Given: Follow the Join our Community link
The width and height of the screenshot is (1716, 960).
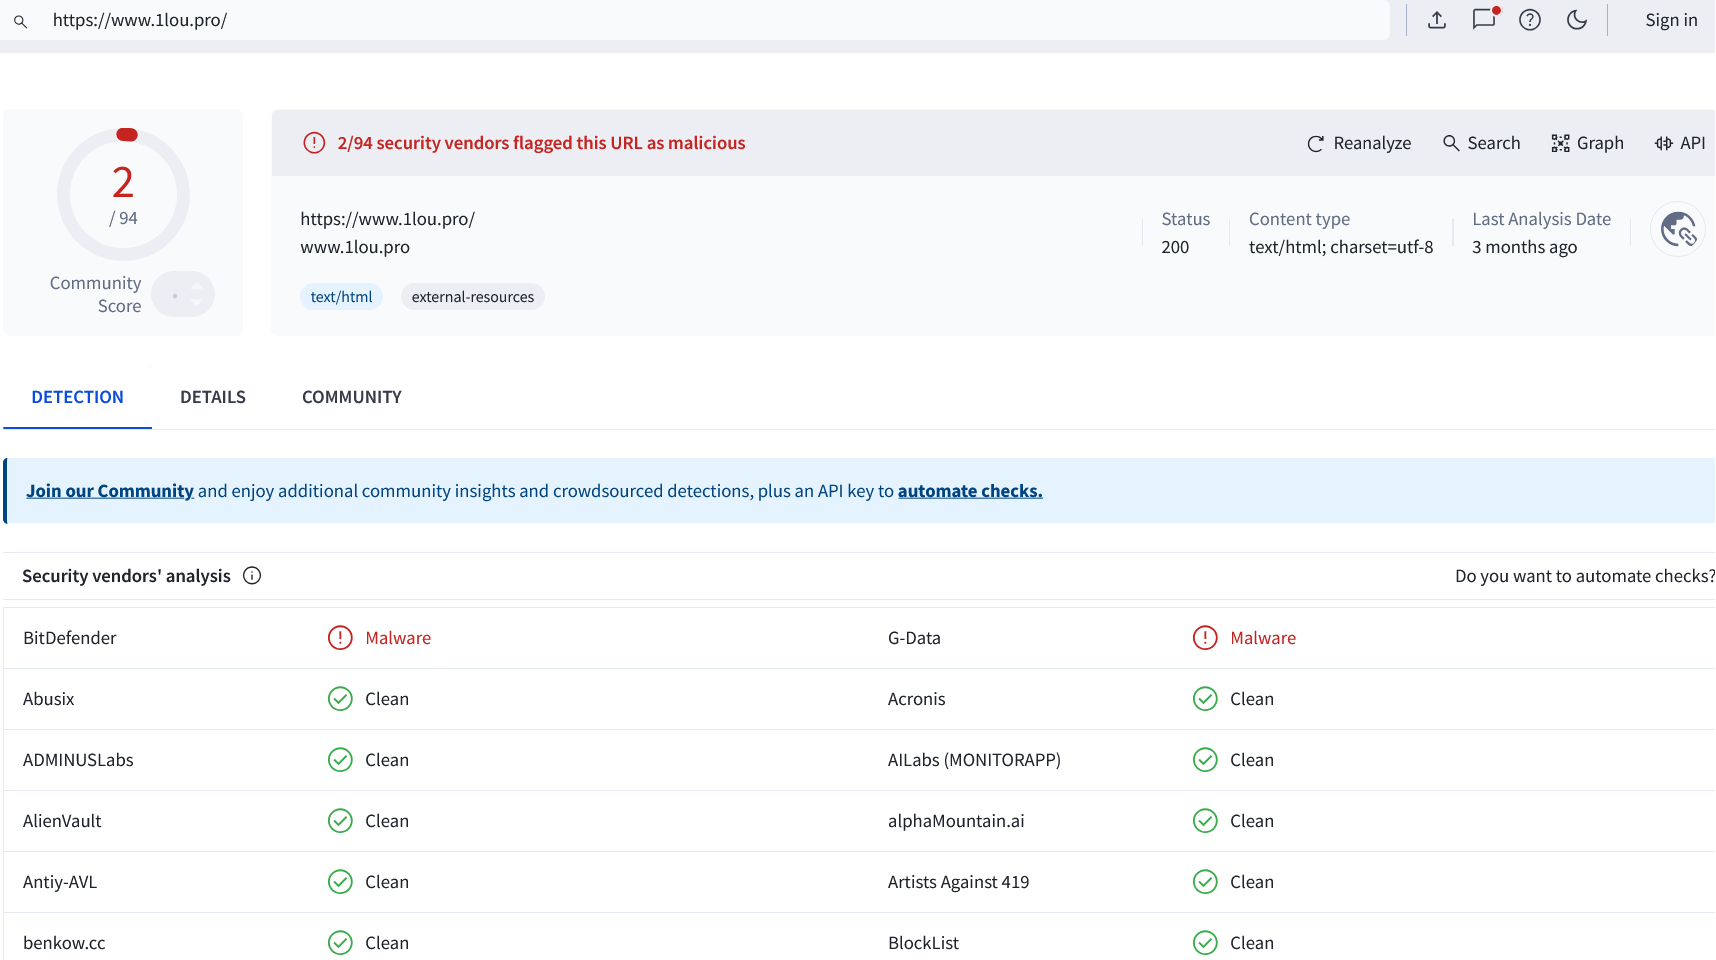Looking at the screenshot, I should pyautogui.click(x=110, y=491).
